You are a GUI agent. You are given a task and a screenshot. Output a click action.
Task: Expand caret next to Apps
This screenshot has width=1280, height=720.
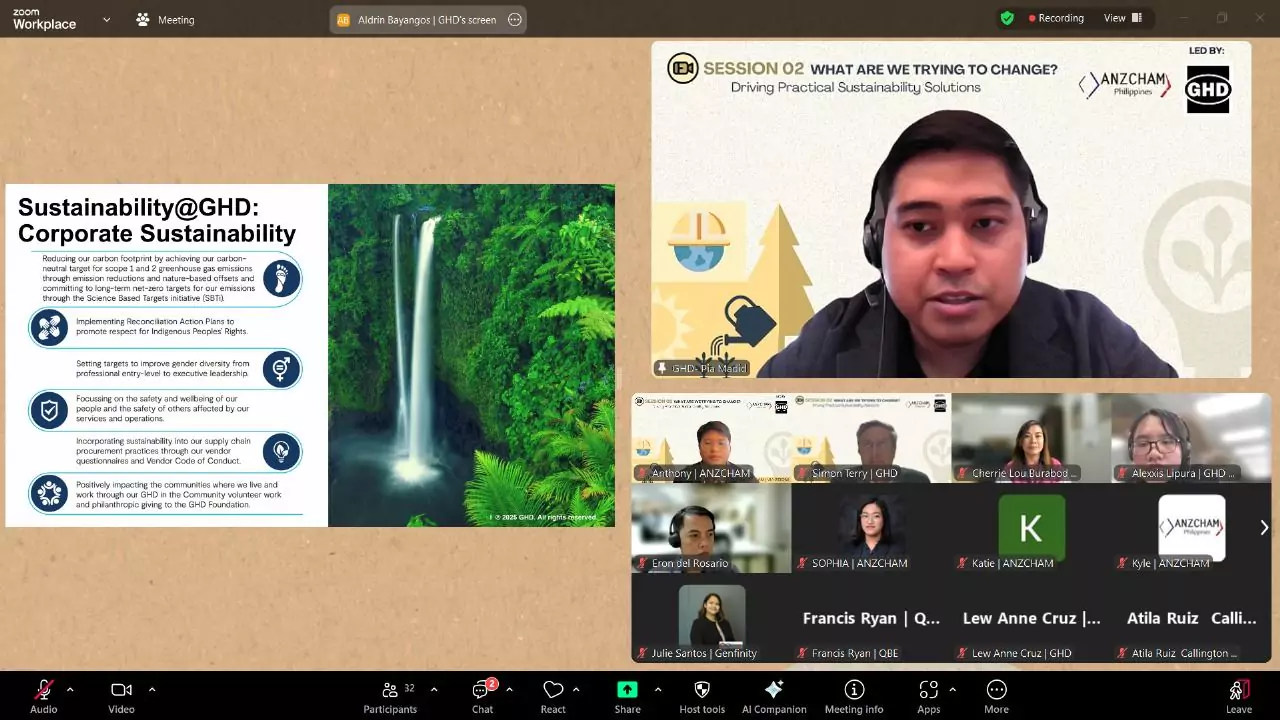point(952,689)
